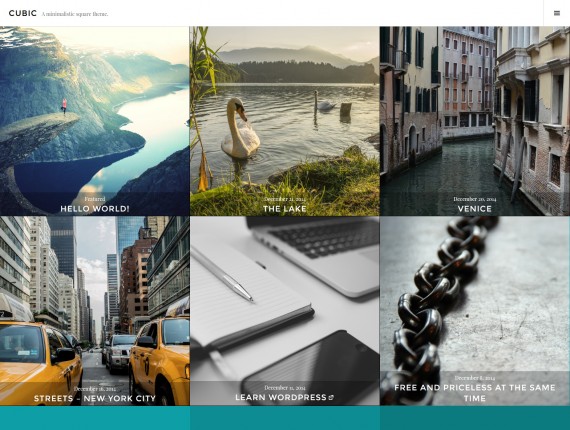Screen dimensions: 570x430
Task: Open the Venice post title
Action: 474,209
